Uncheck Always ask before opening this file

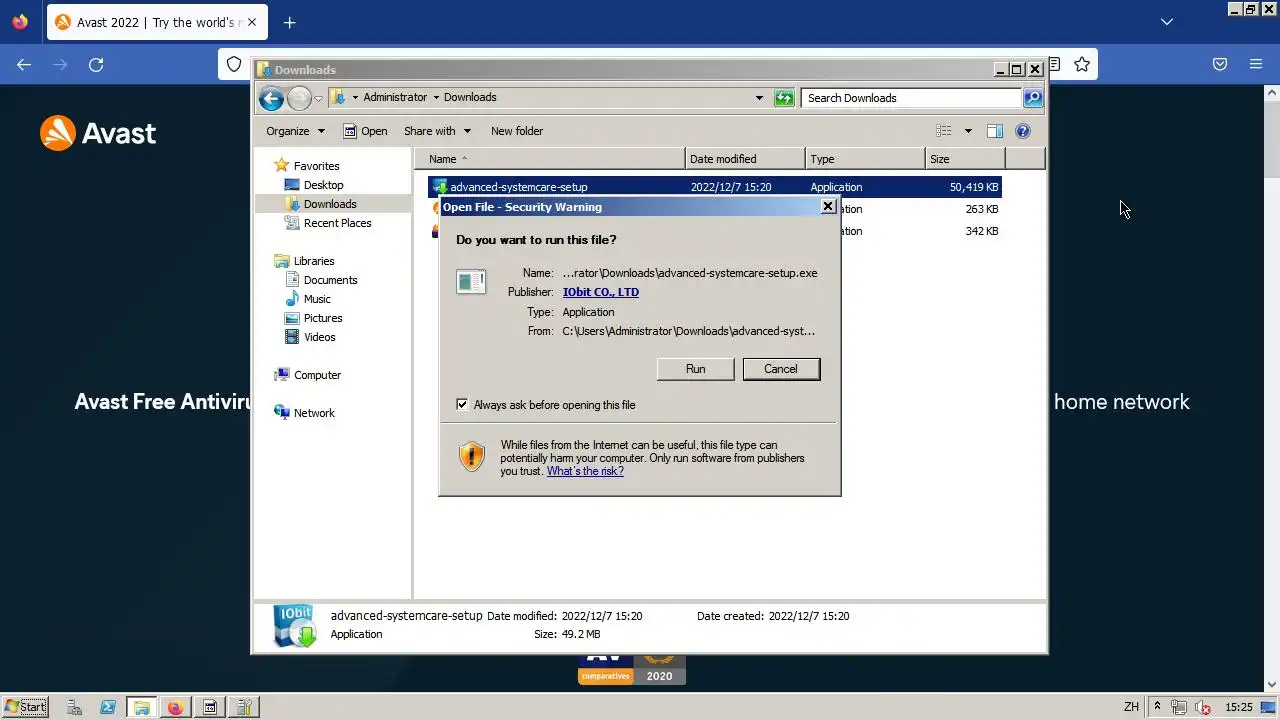point(462,405)
